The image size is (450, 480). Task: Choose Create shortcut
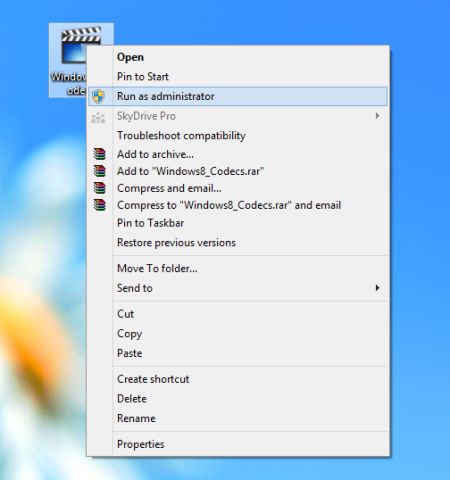[x=238, y=379]
